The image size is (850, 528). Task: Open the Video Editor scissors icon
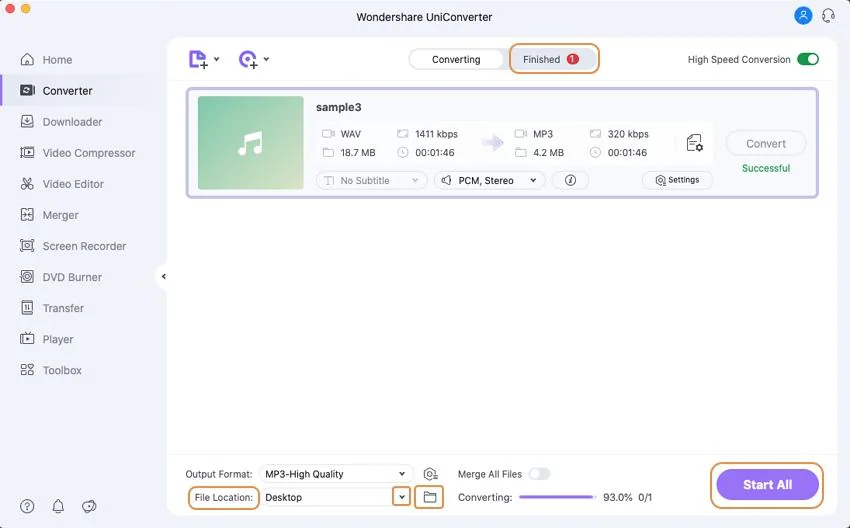tap(27, 184)
